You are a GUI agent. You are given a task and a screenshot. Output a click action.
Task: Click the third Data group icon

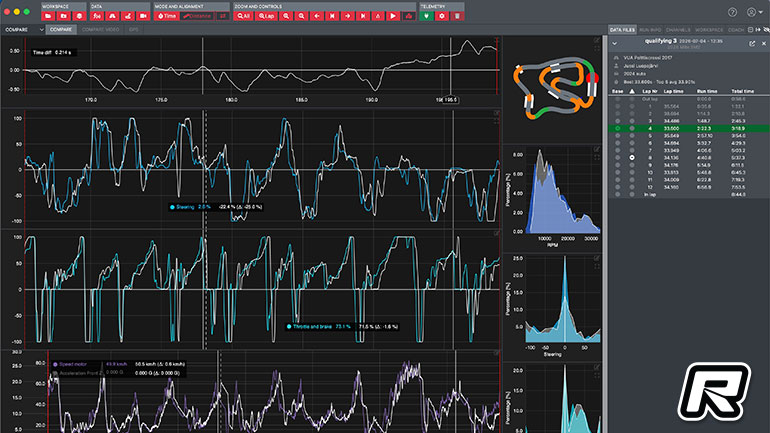tap(128, 16)
